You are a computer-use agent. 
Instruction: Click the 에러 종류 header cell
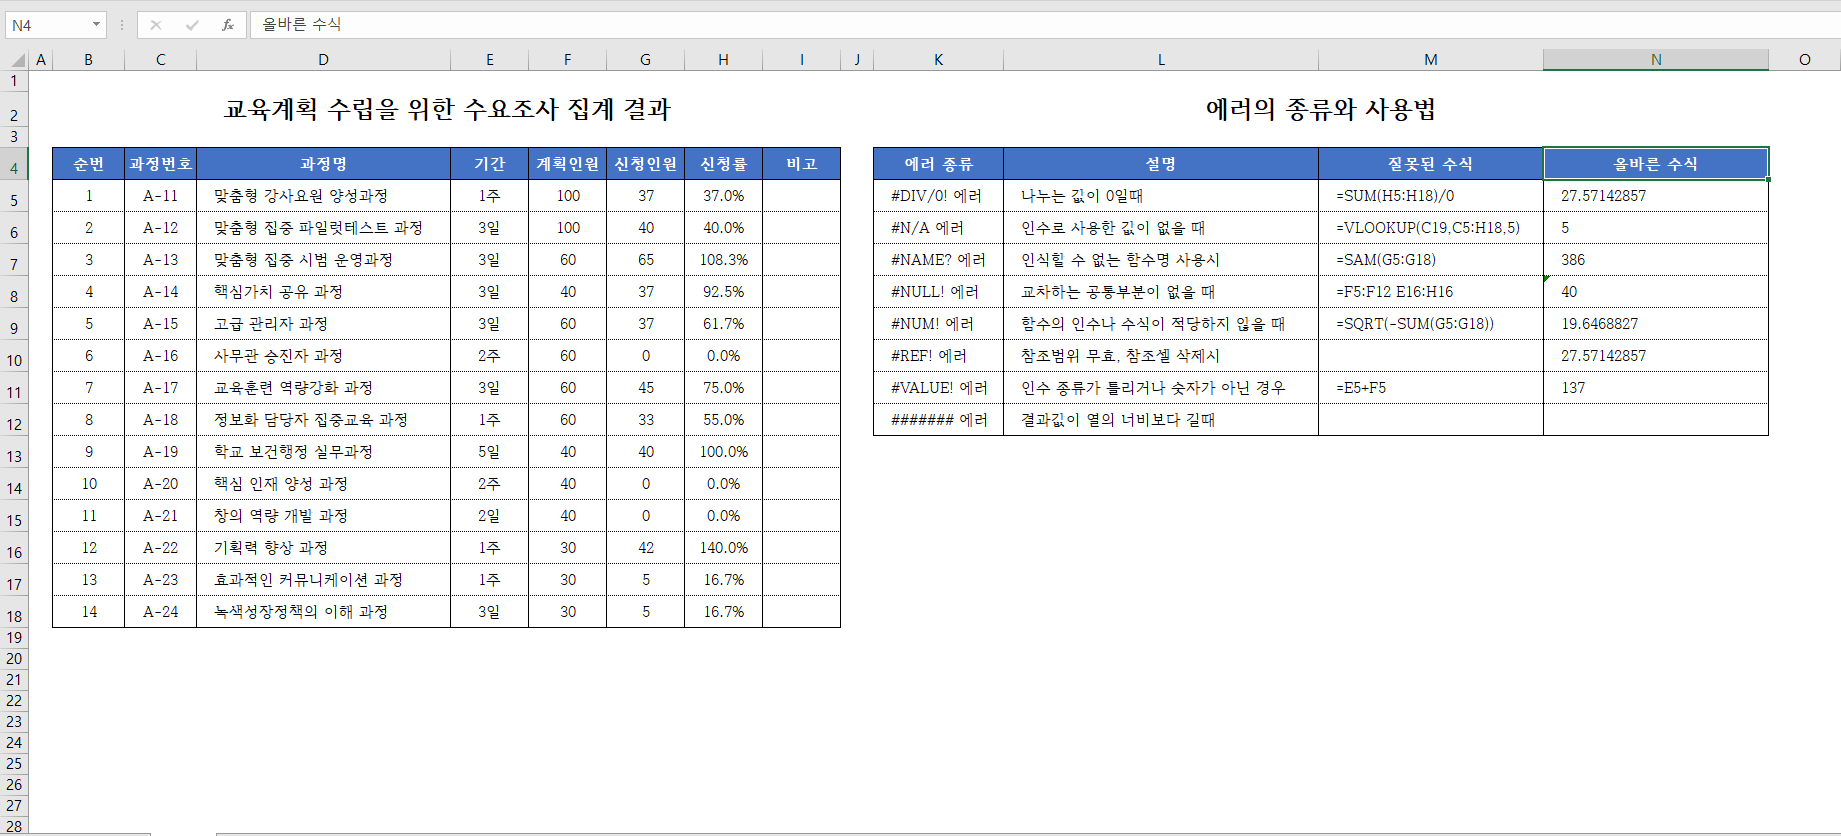point(938,164)
